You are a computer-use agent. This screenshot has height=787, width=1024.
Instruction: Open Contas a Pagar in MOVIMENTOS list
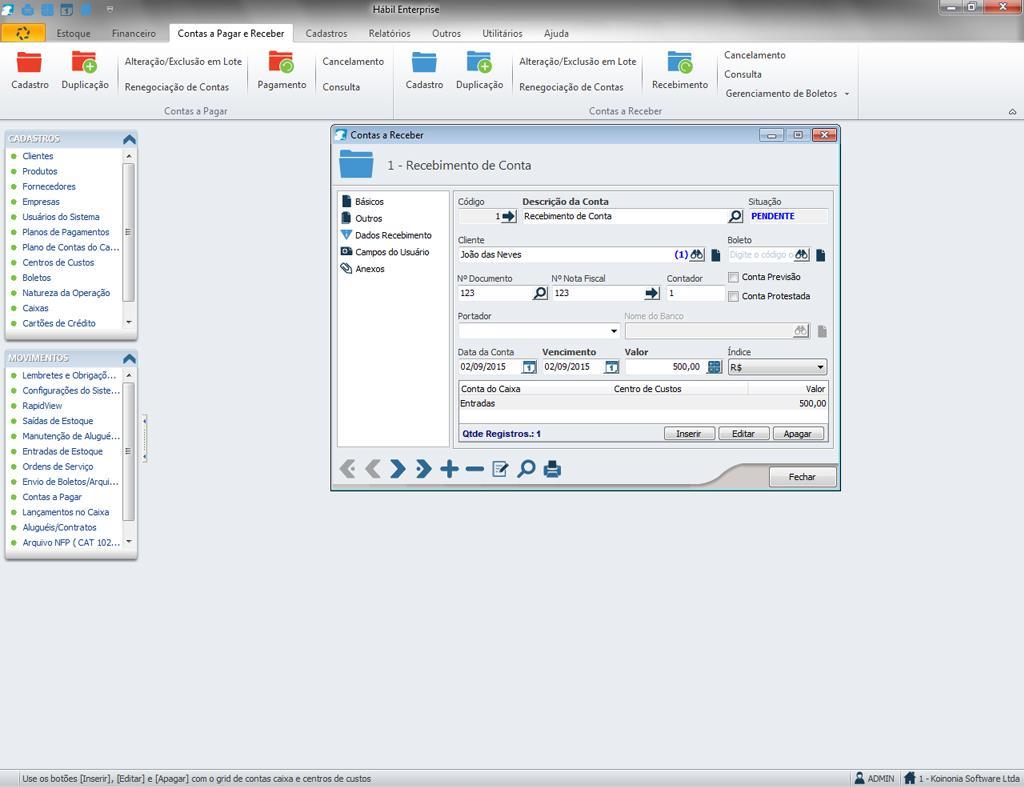(x=52, y=497)
